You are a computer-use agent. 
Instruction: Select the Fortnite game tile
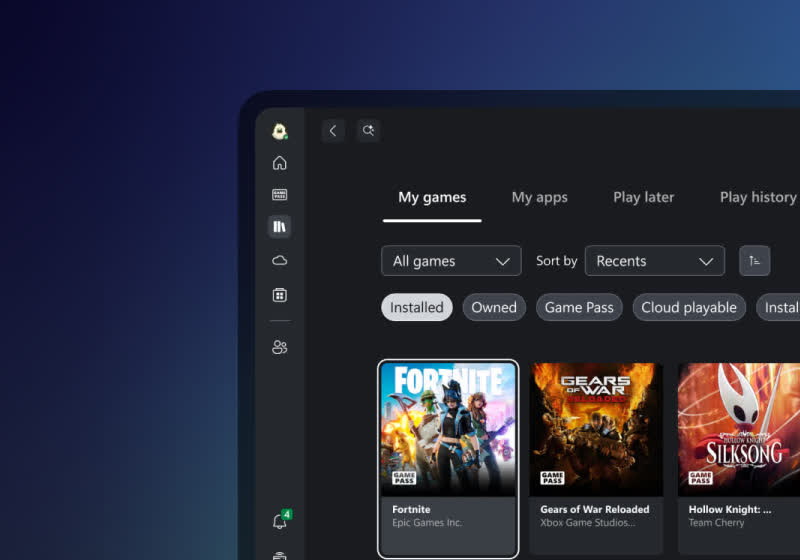(x=448, y=457)
